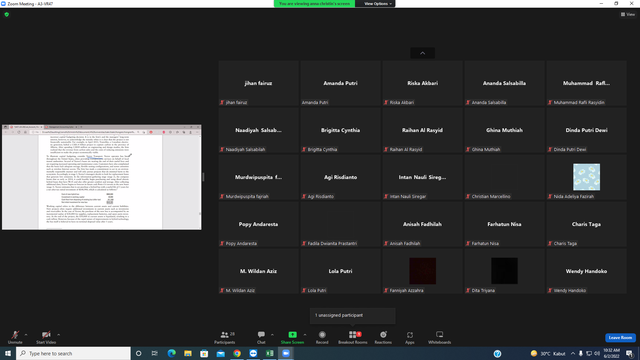Select Amanda Putri participant tile

click(x=340, y=83)
